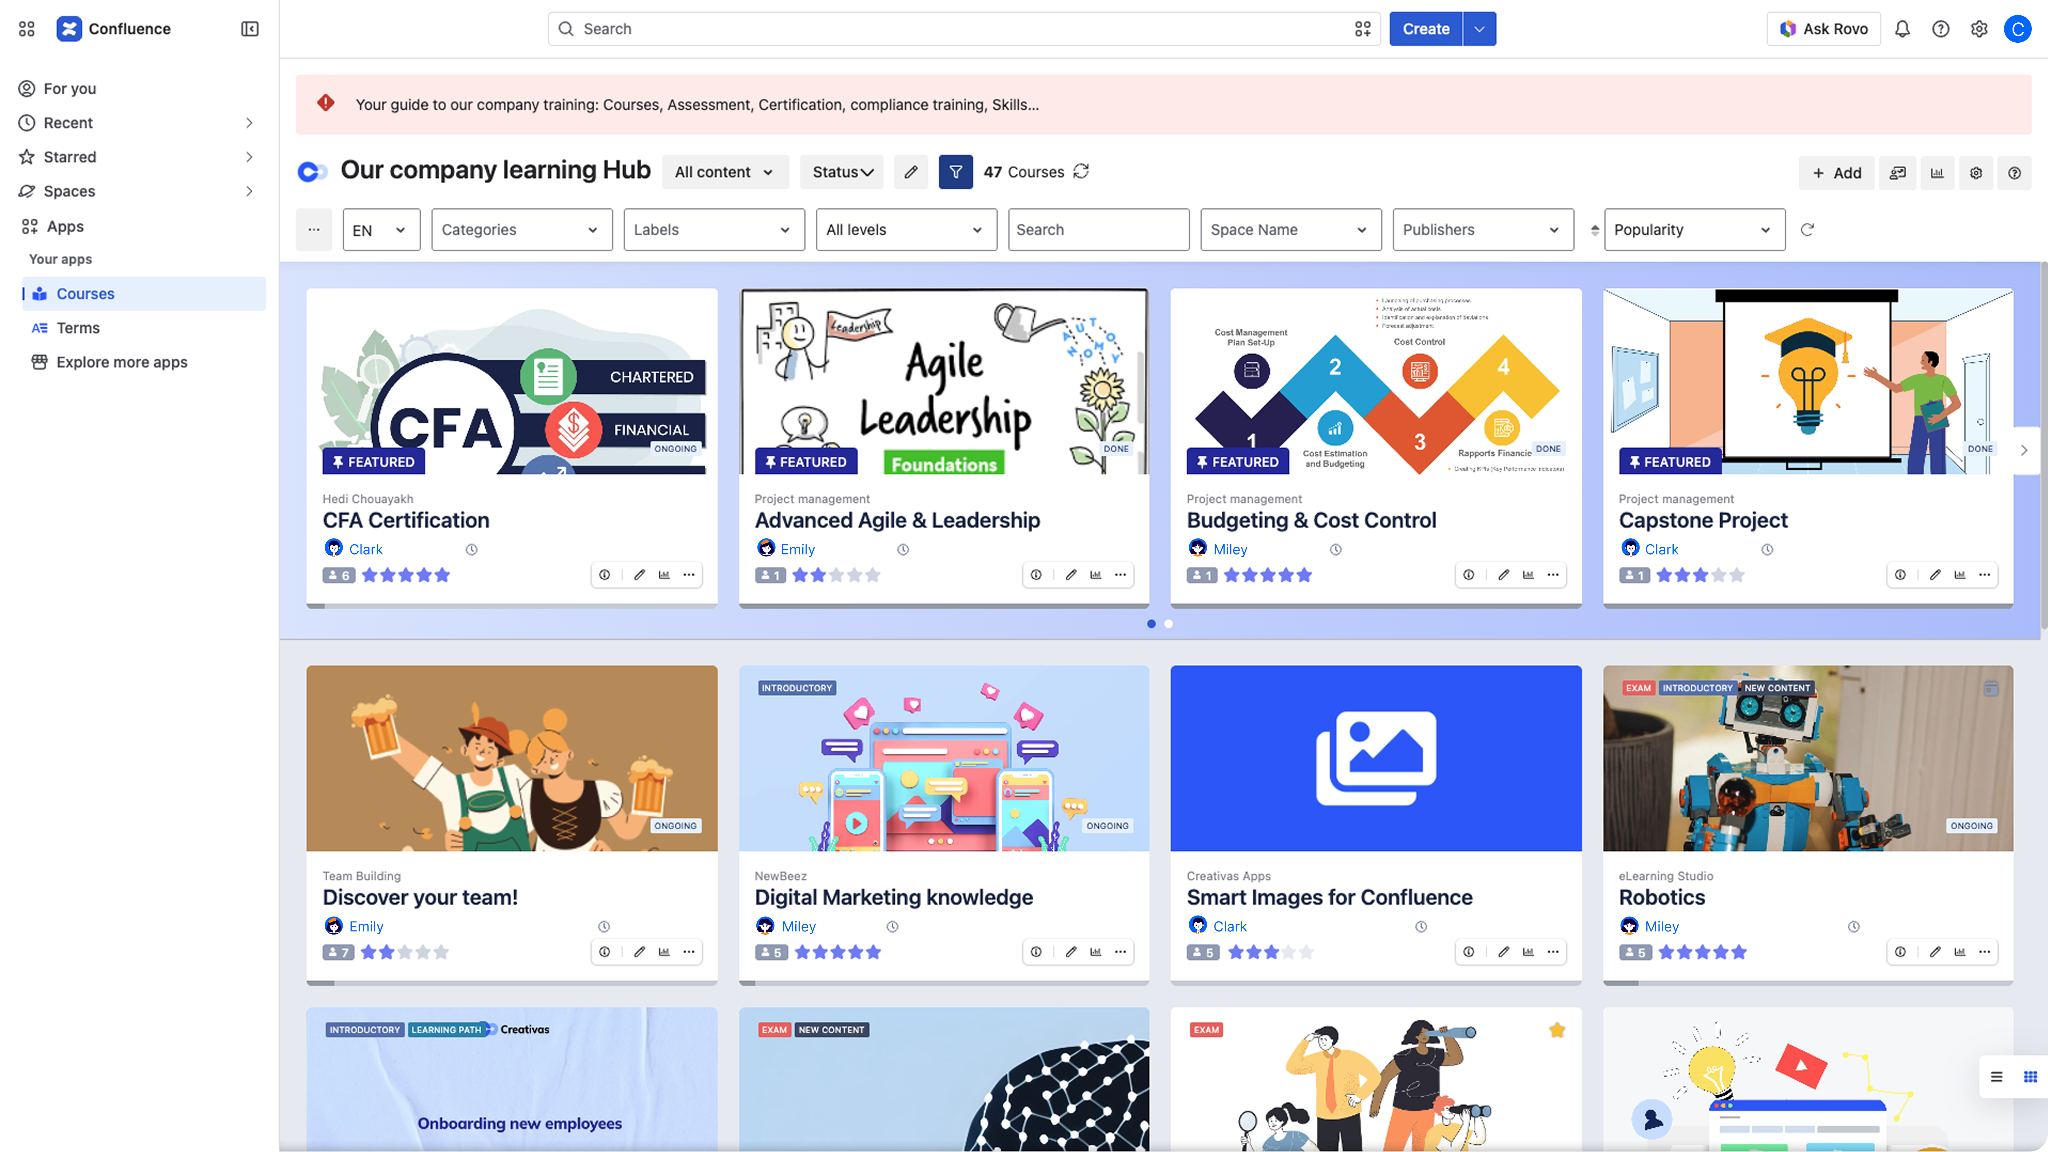Image resolution: width=2048 pixels, height=1152 pixels.
Task: View statistics icon on Capstone Project card
Action: (x=1960, y=575)
